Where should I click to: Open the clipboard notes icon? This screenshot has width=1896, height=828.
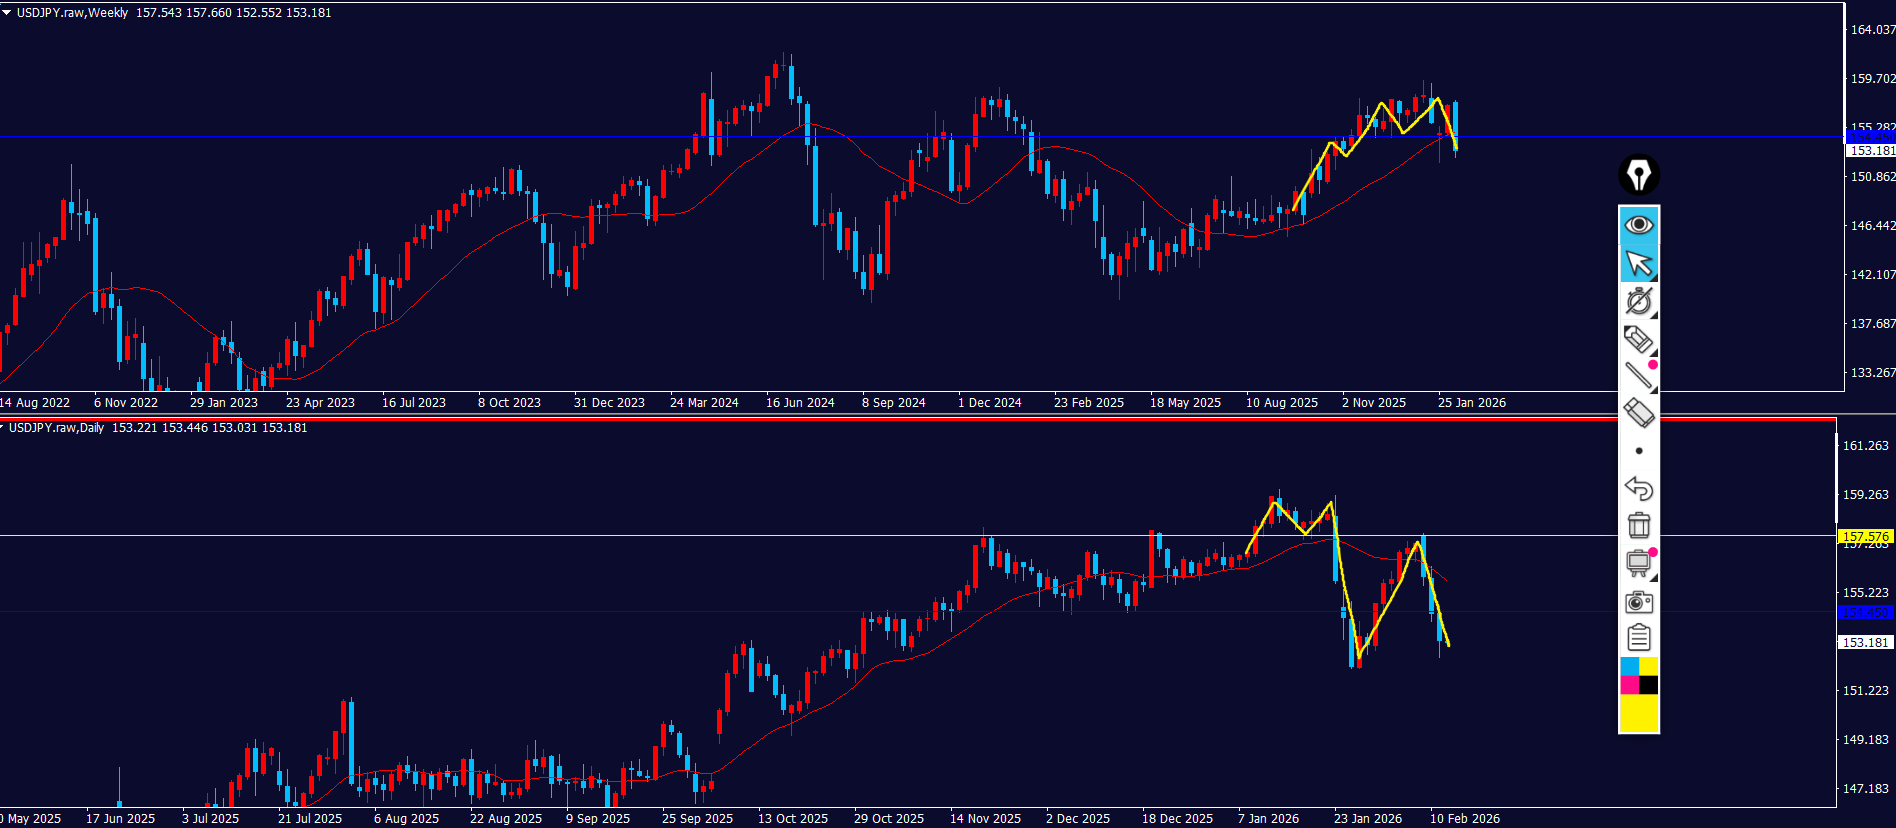[1638, 637]
